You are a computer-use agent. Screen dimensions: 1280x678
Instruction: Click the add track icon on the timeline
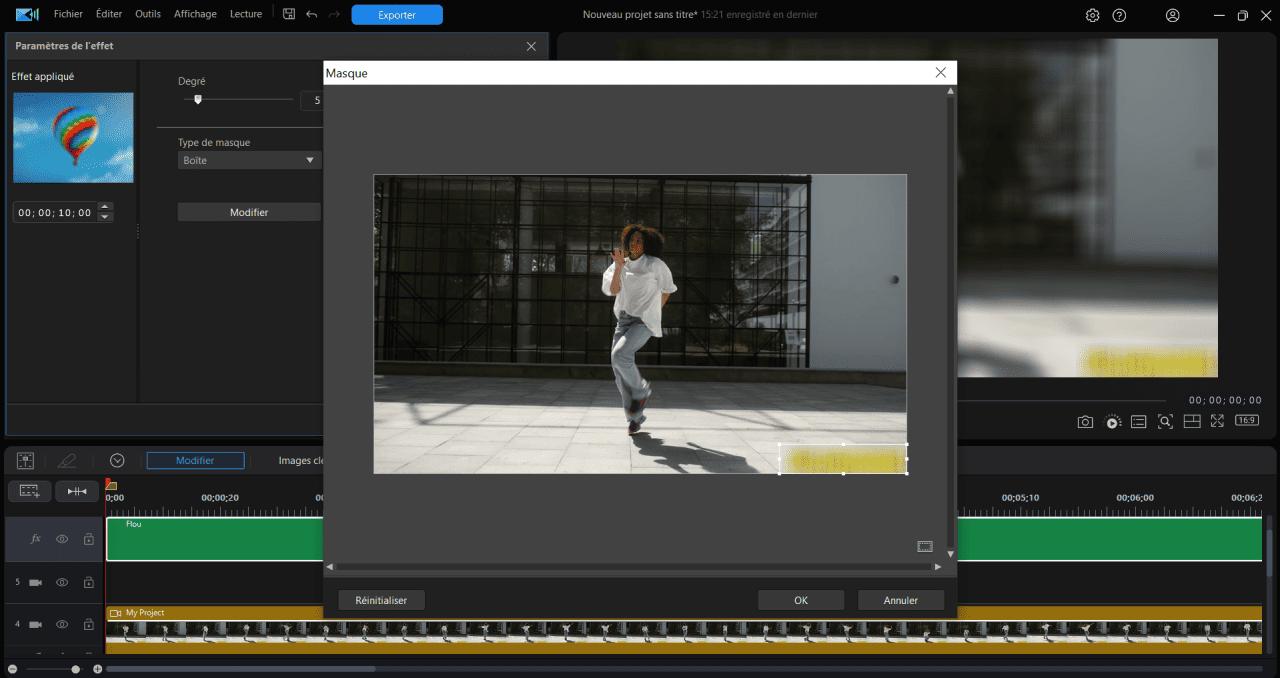(29, 490)
